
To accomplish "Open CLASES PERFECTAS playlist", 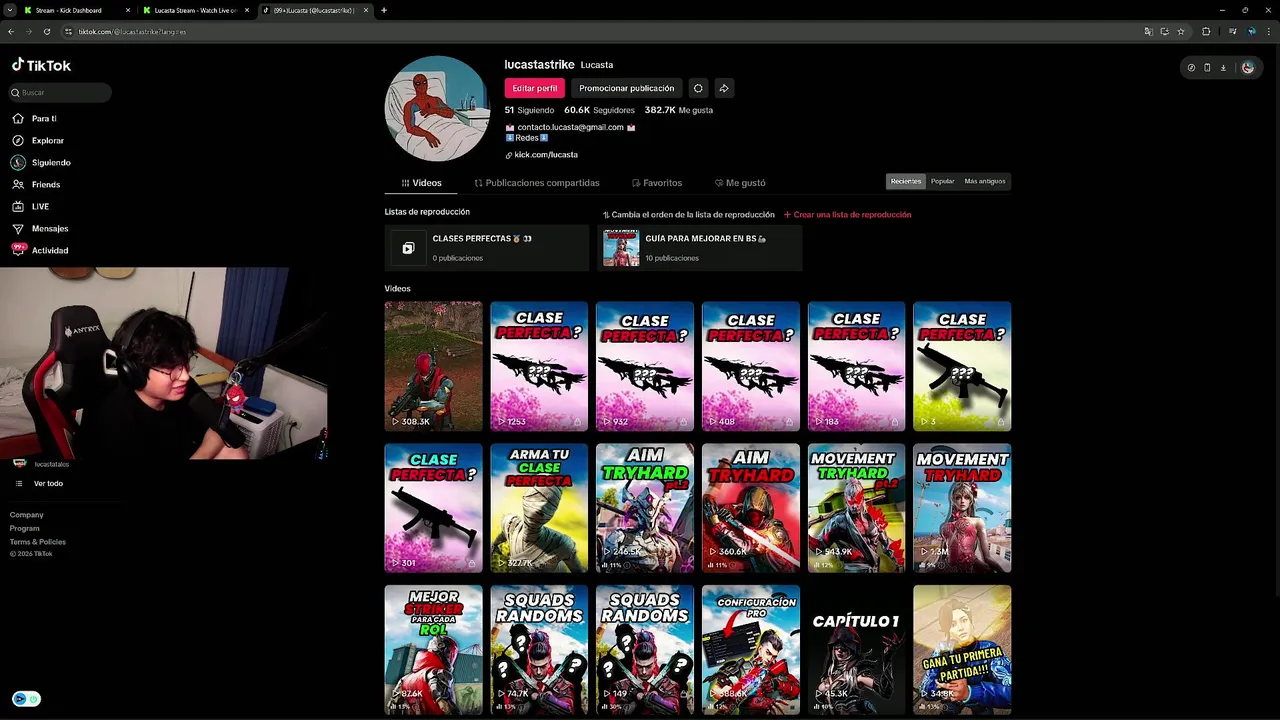I will point(487,248).
